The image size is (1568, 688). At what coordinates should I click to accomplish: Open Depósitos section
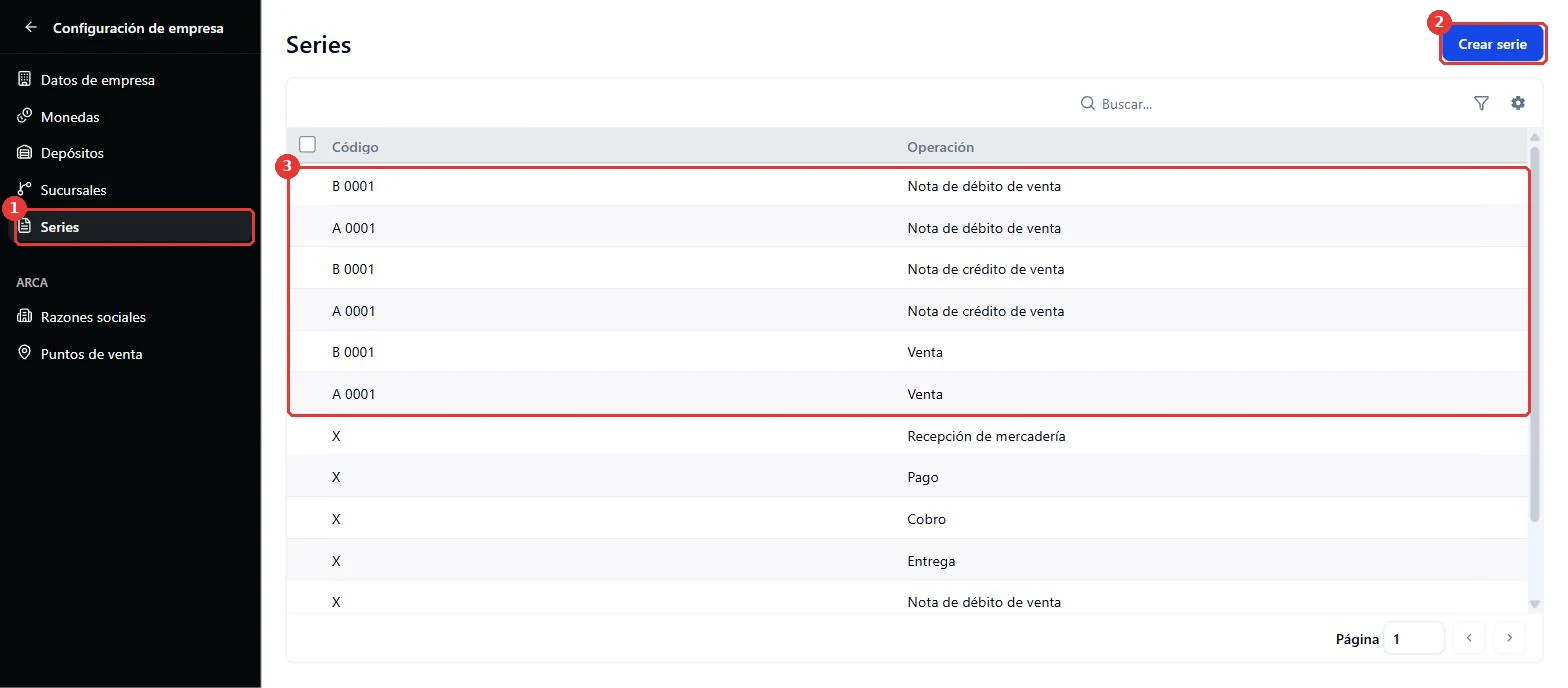pyautogui.click(x=130, y=153)
